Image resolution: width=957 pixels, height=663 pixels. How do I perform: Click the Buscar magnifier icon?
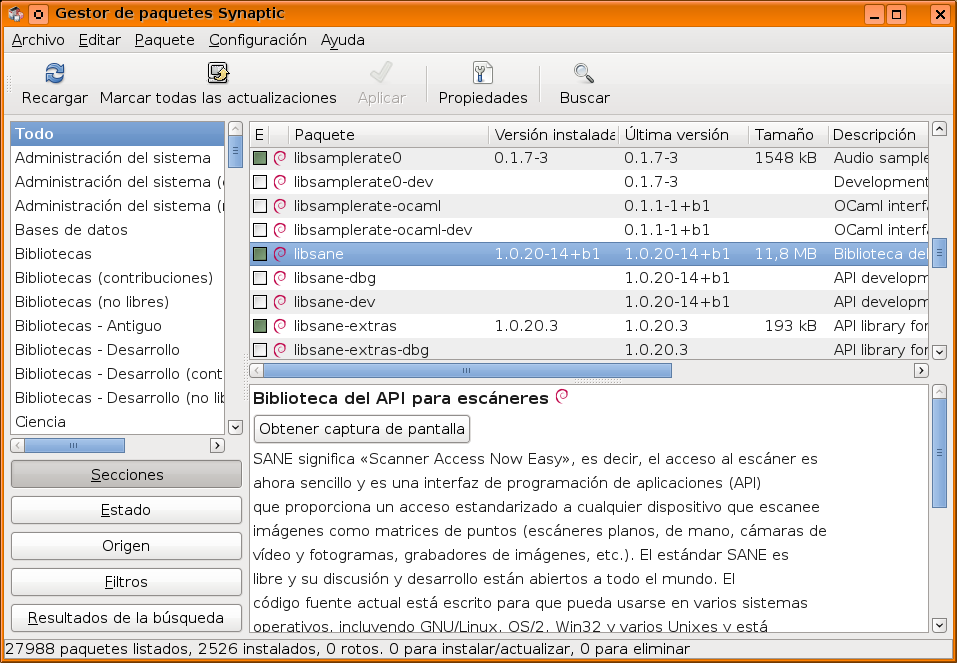(x=584, y=73)
